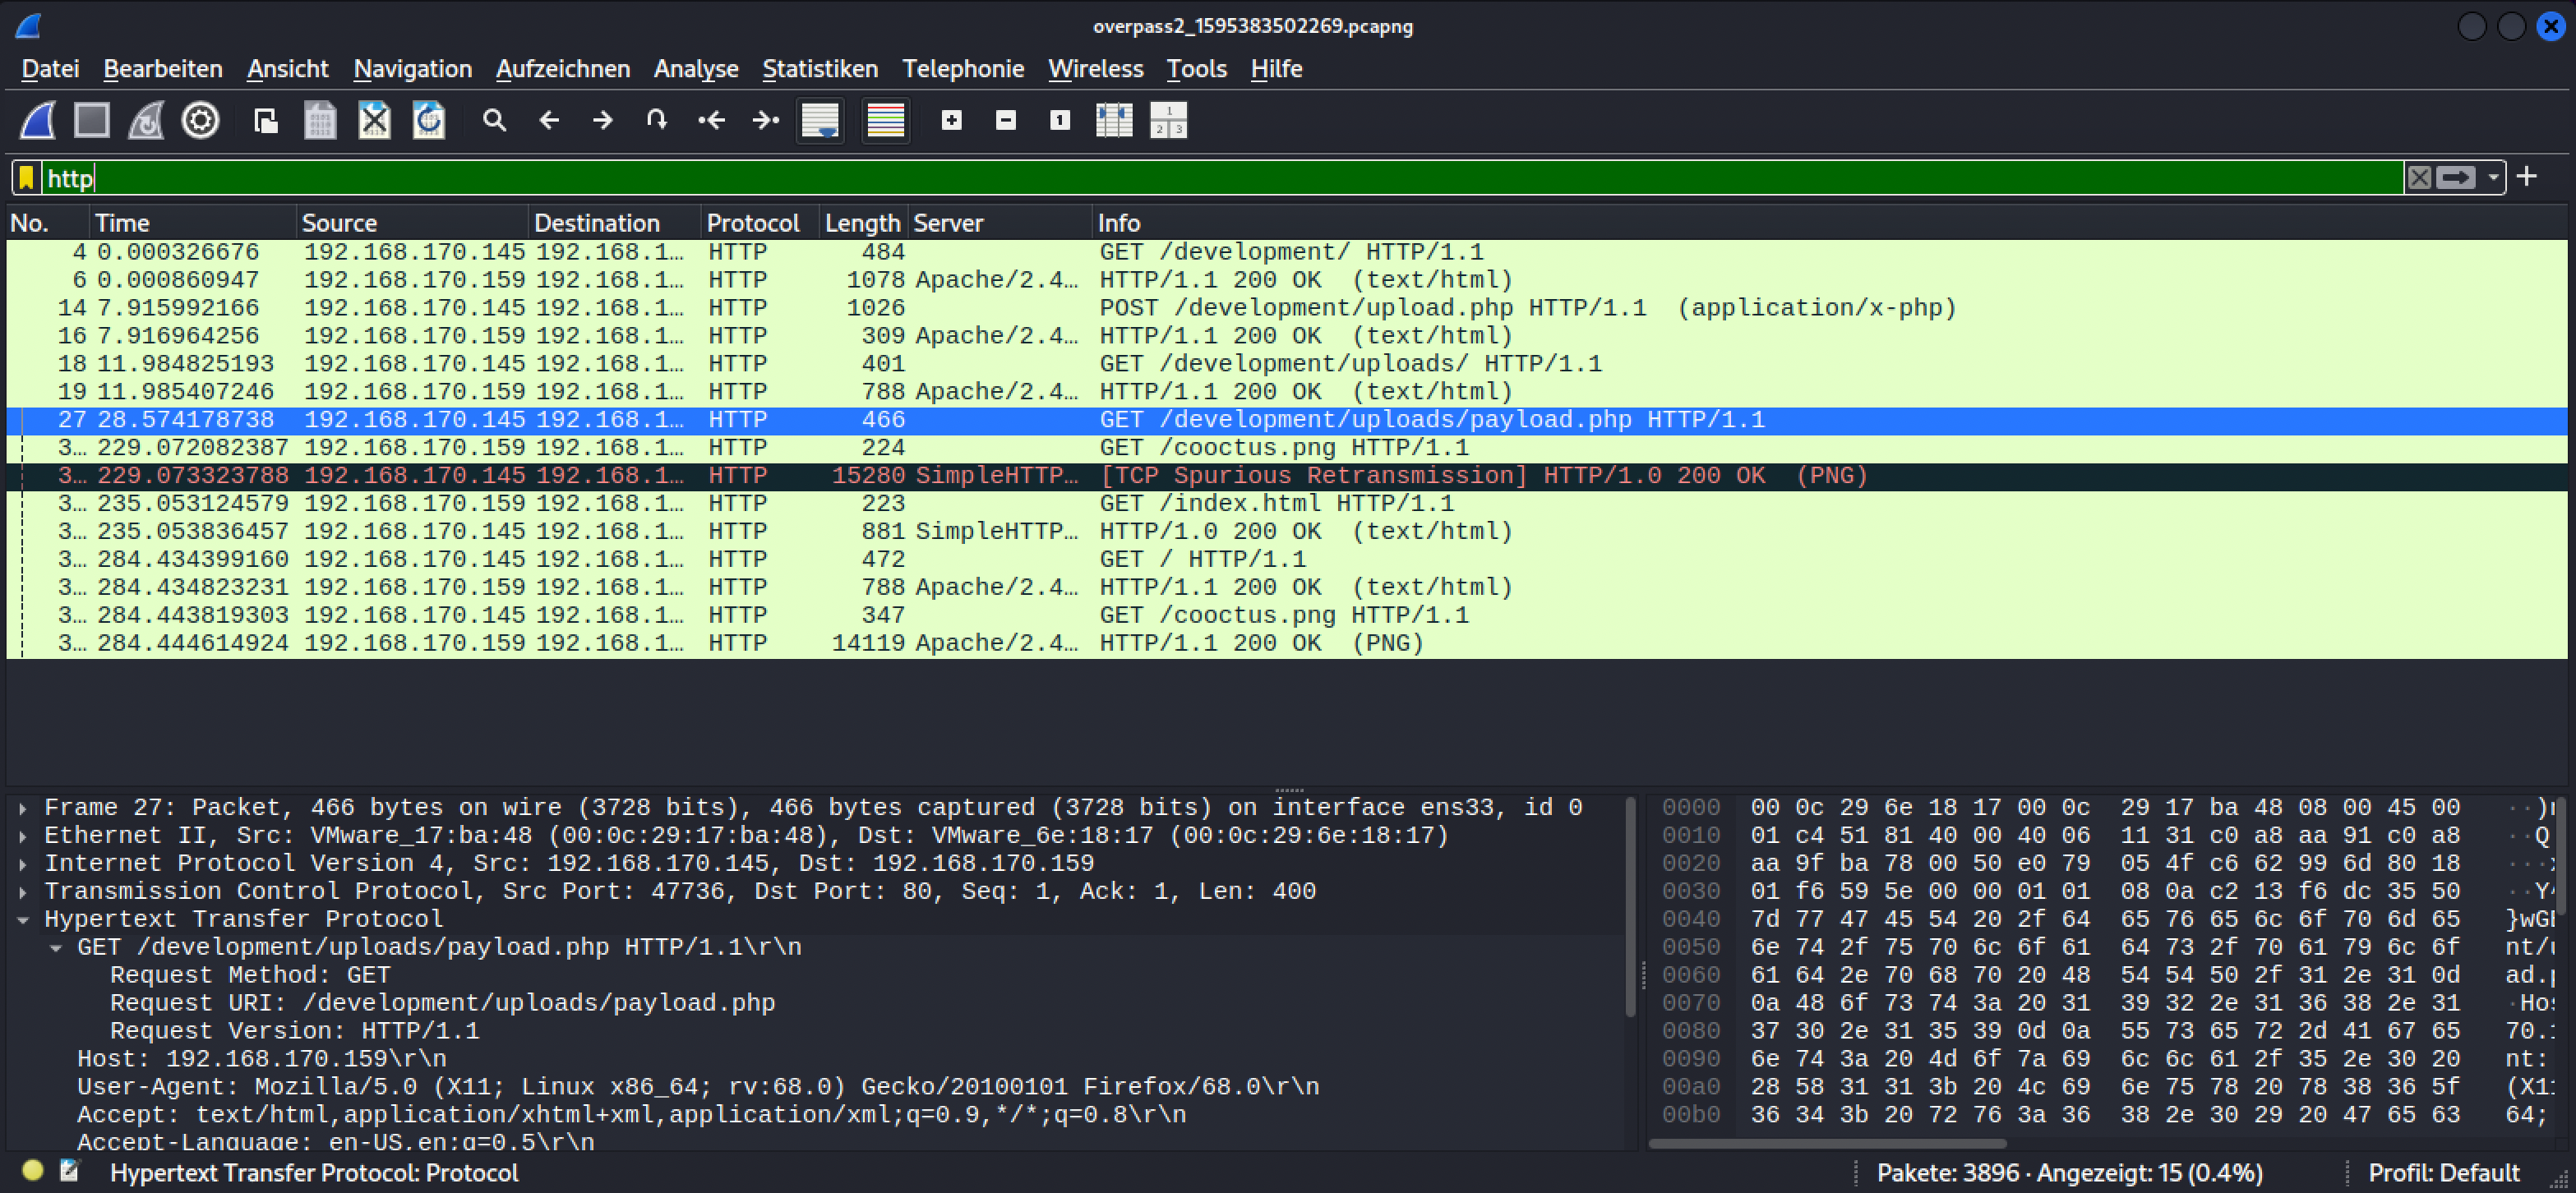Restart the current capture
Screen dimensions: 2576x1193
tap(146, 121)
